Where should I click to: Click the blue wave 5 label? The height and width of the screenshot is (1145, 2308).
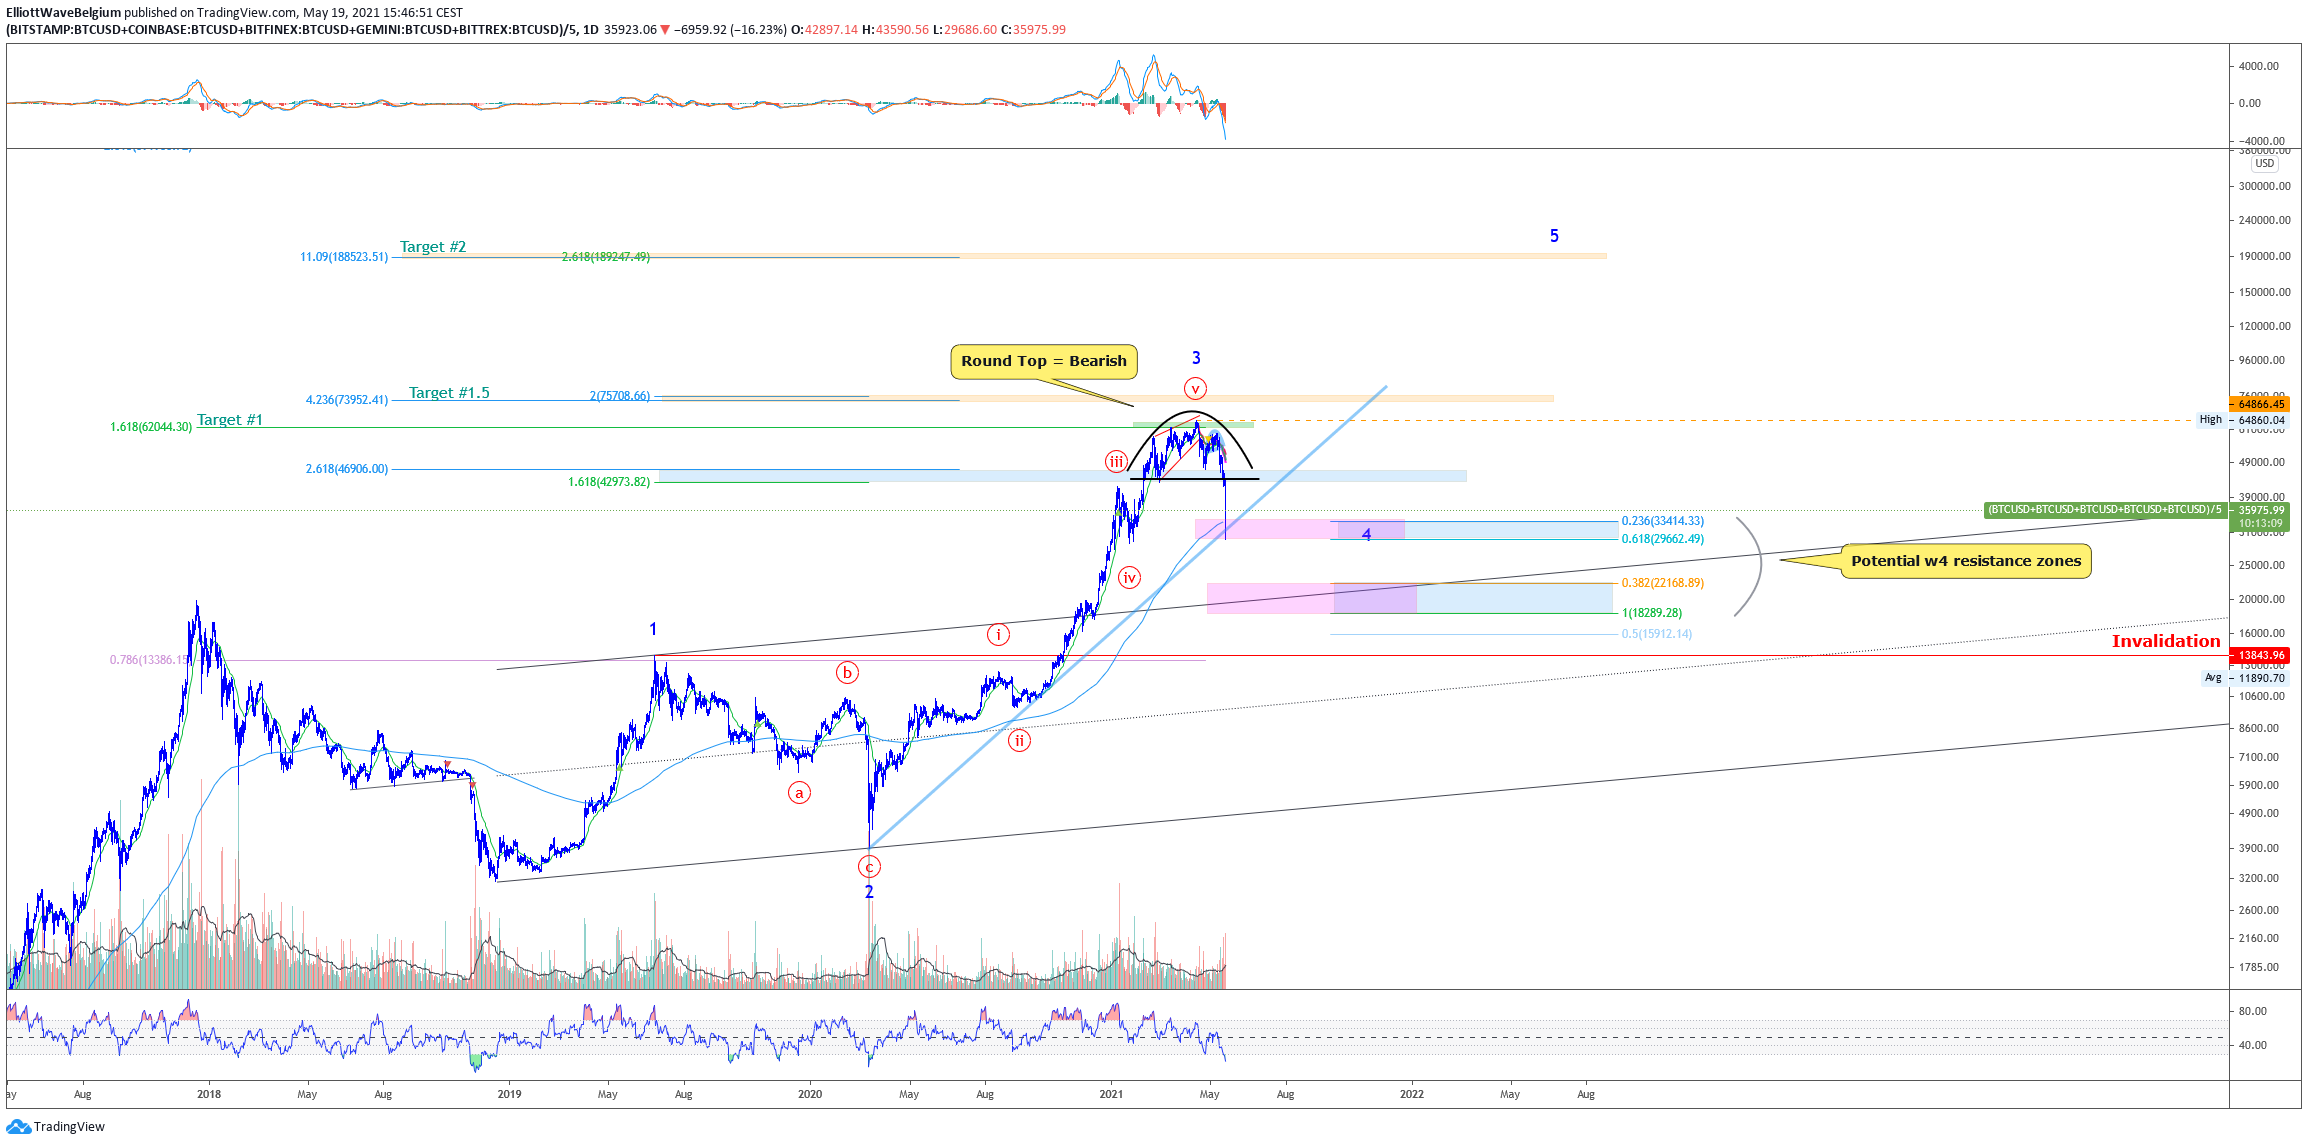pos(1554,236)
